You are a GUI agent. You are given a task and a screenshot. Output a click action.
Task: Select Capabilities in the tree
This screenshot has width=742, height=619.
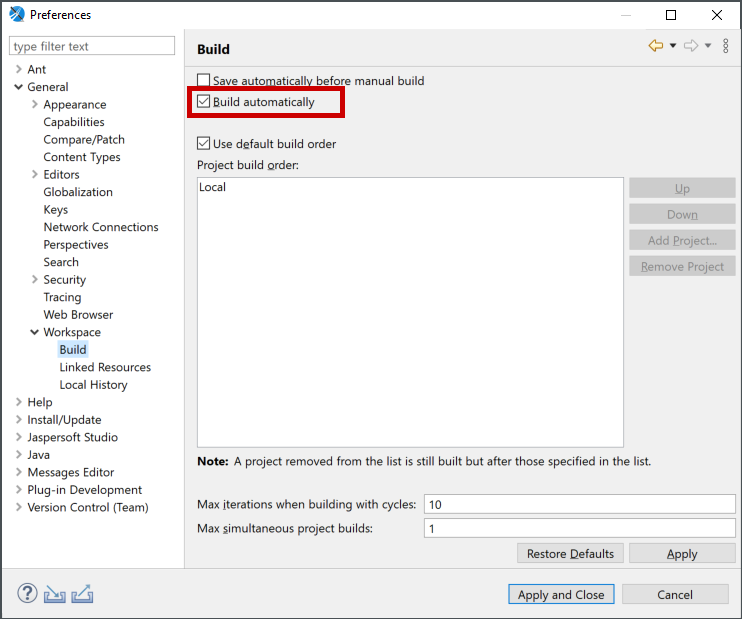pos(74,122)
